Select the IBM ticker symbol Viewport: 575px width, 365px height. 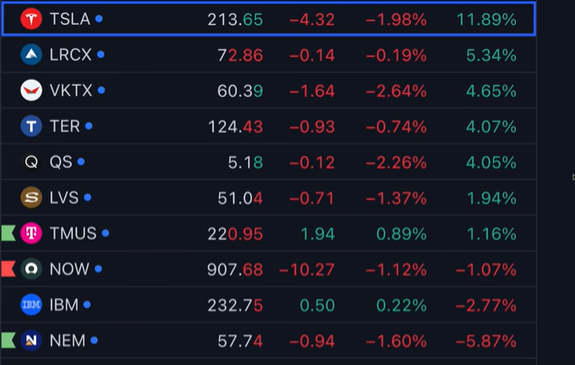coord(64,305)
